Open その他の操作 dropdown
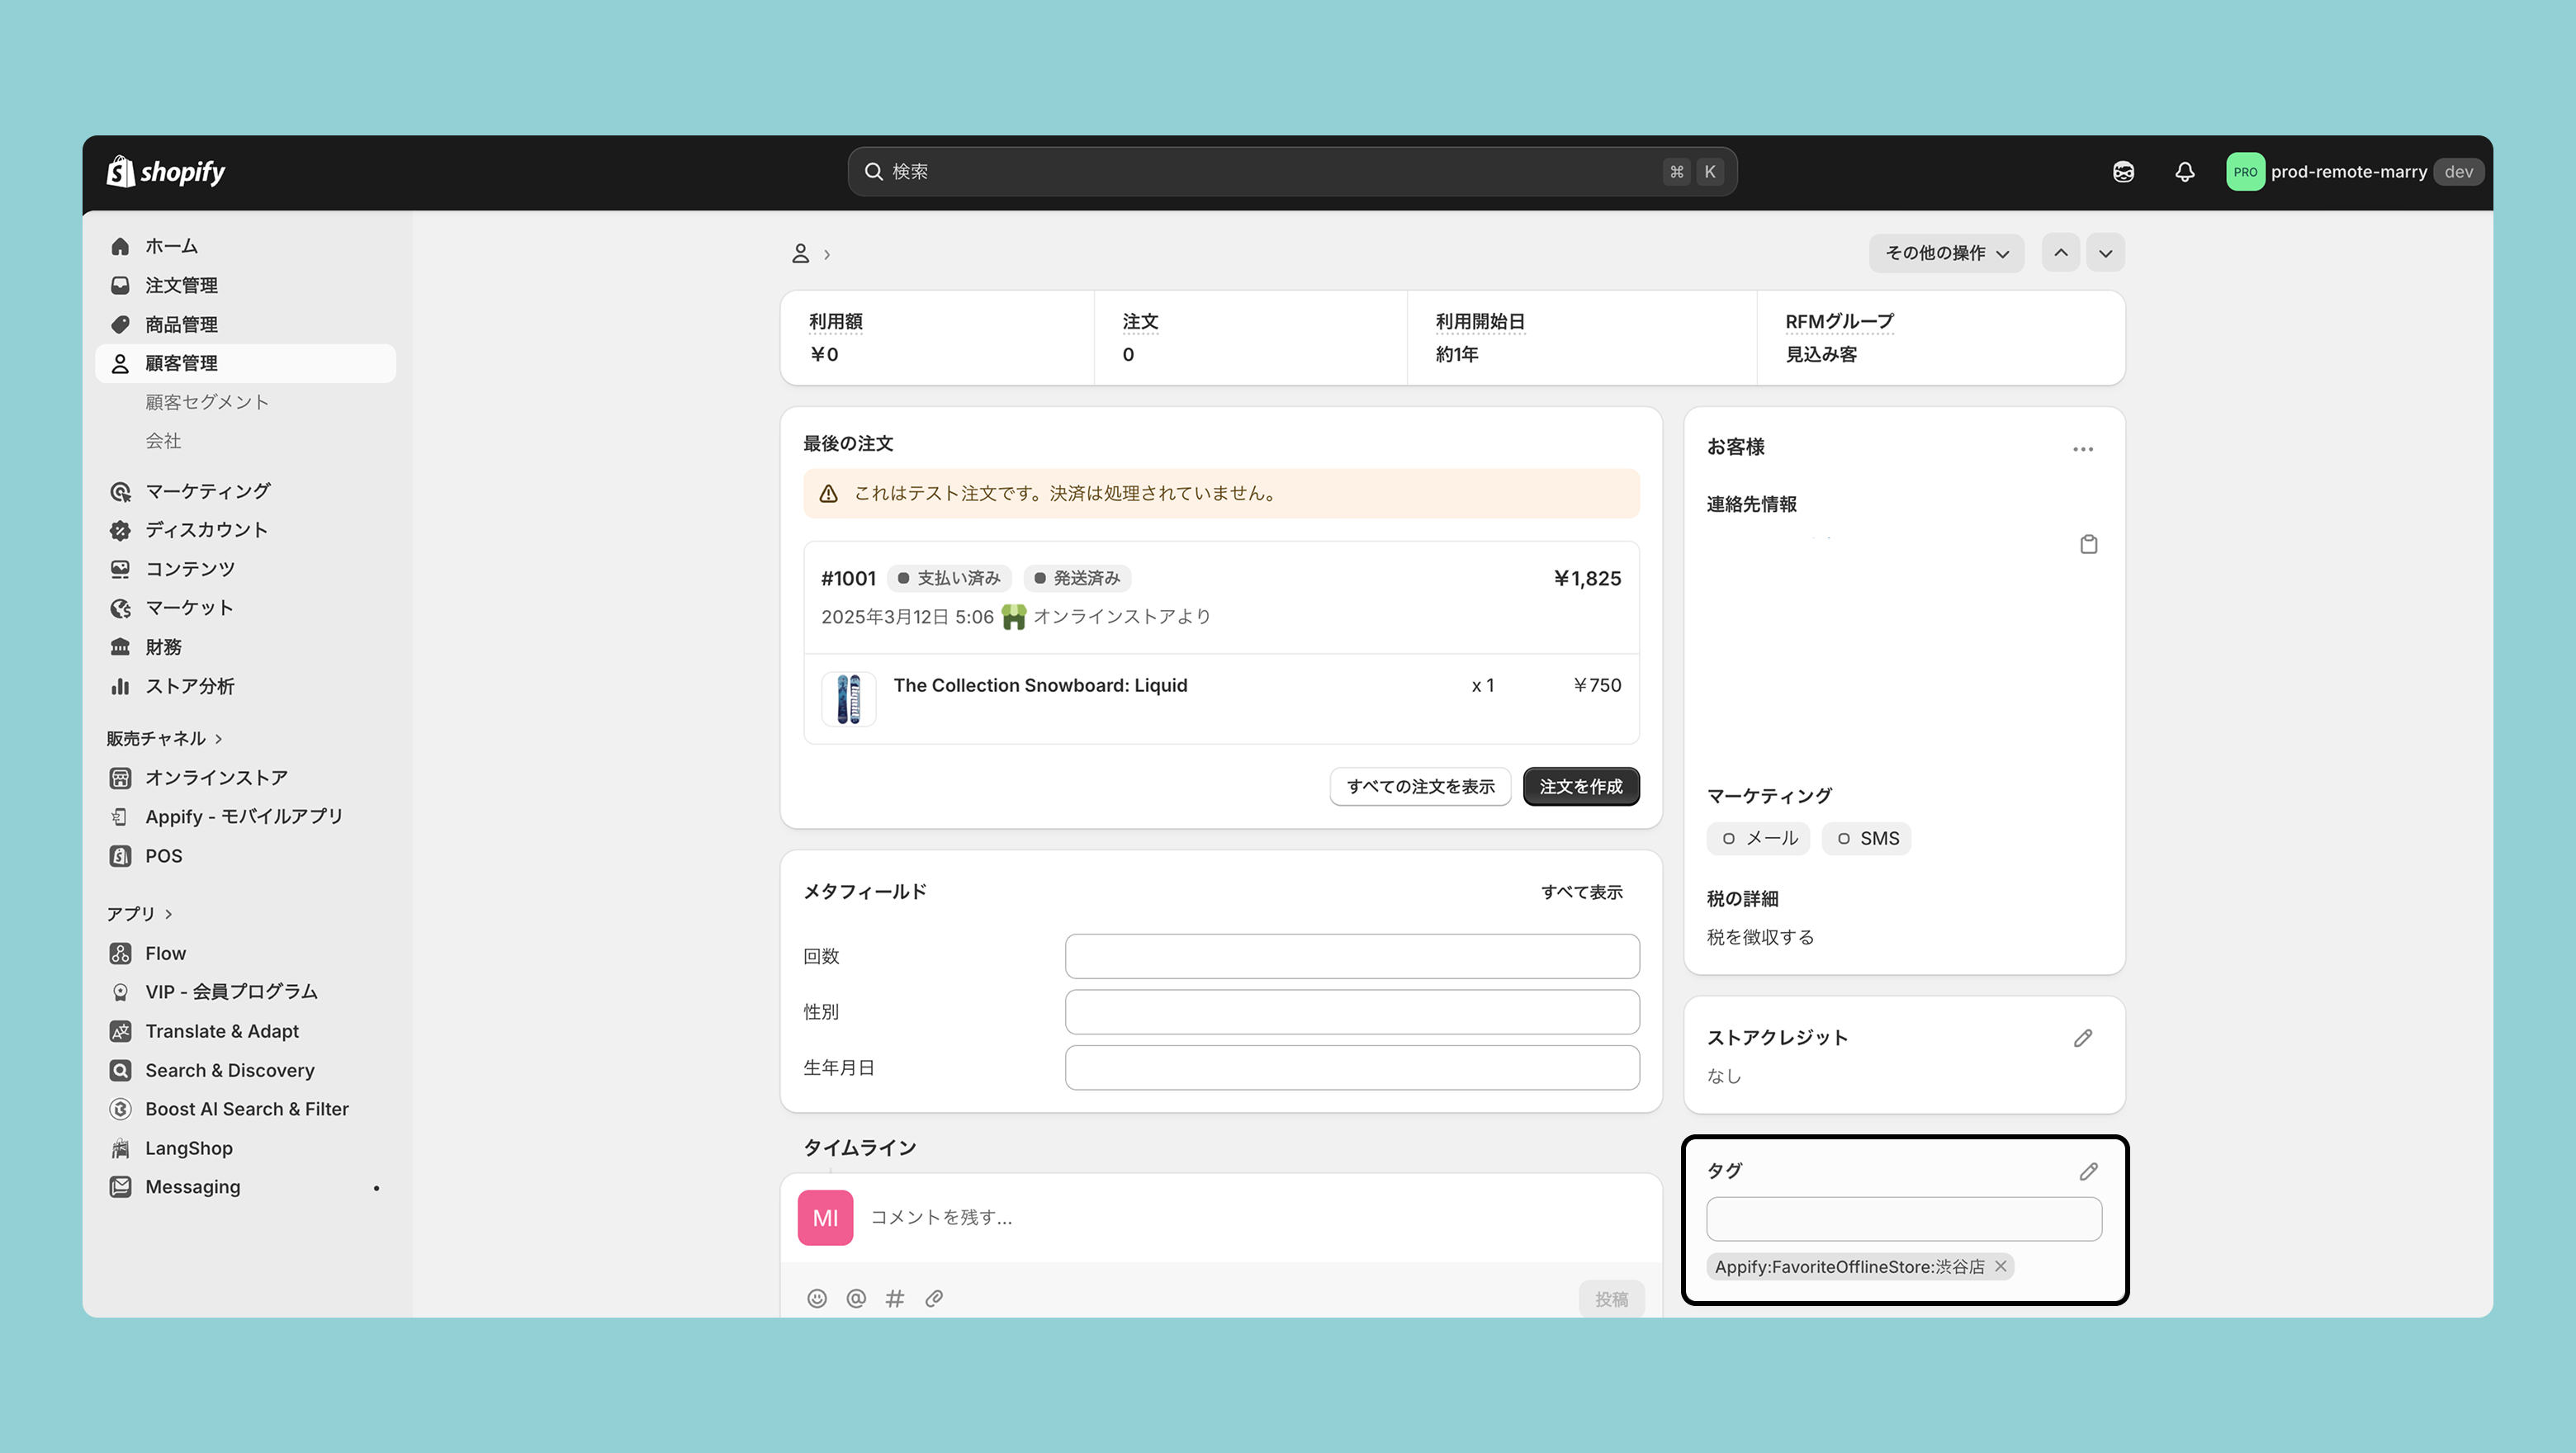The width and height of the screenshot is (2576, 1453). (x=1946, y=253)
